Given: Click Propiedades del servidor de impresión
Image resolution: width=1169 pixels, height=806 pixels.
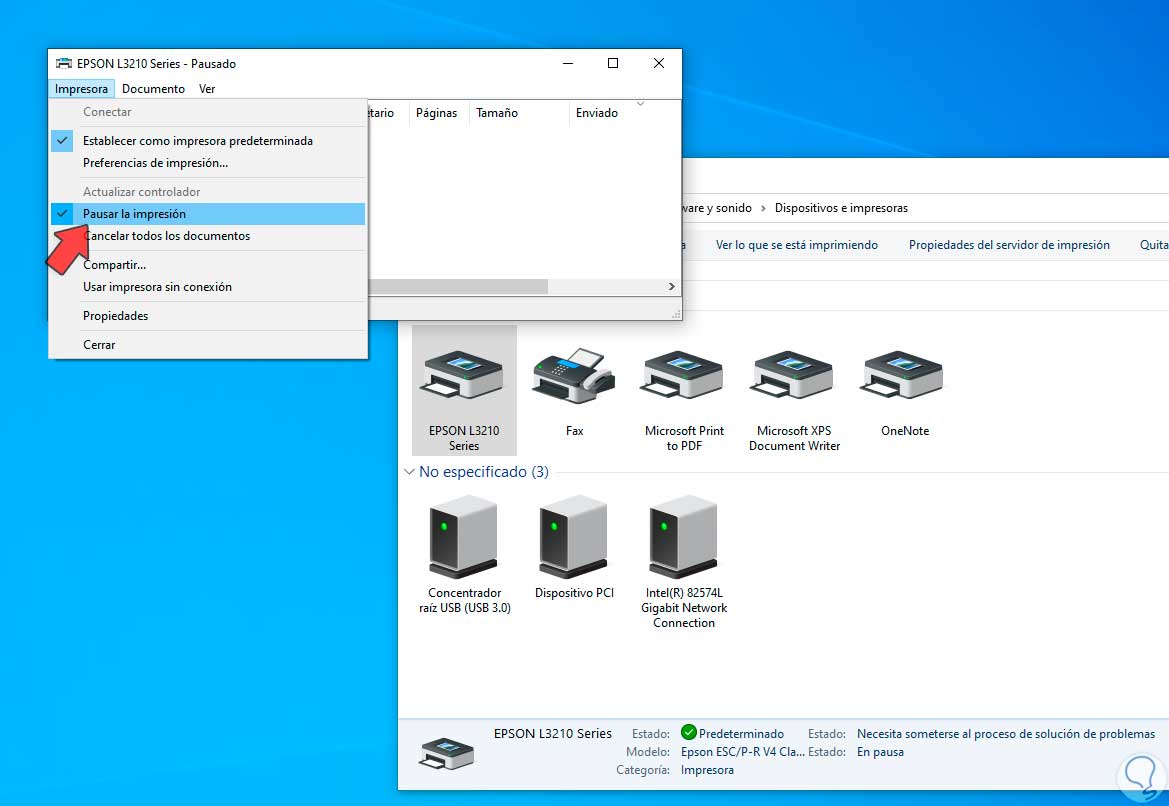Looking at the screenshot, I should [1008, 245].
